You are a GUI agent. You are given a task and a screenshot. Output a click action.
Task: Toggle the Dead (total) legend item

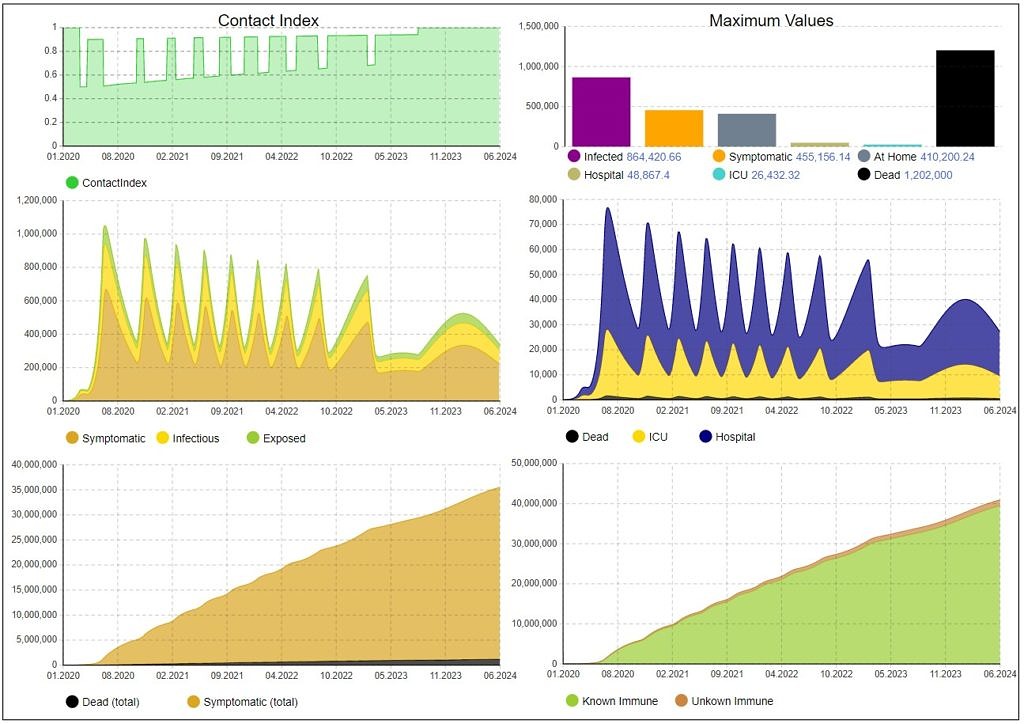pos(103,702)
